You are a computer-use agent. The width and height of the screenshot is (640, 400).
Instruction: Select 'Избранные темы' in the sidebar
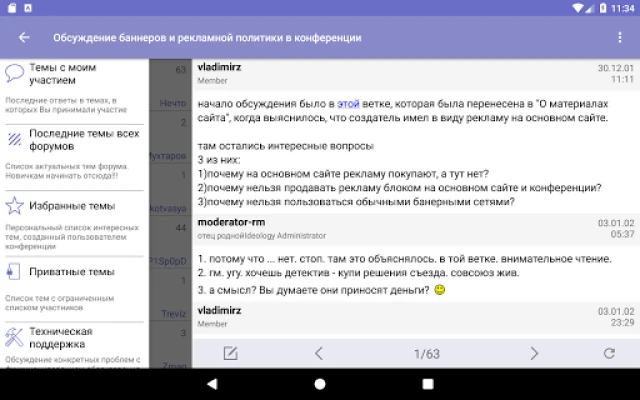(x=72, y=207)
